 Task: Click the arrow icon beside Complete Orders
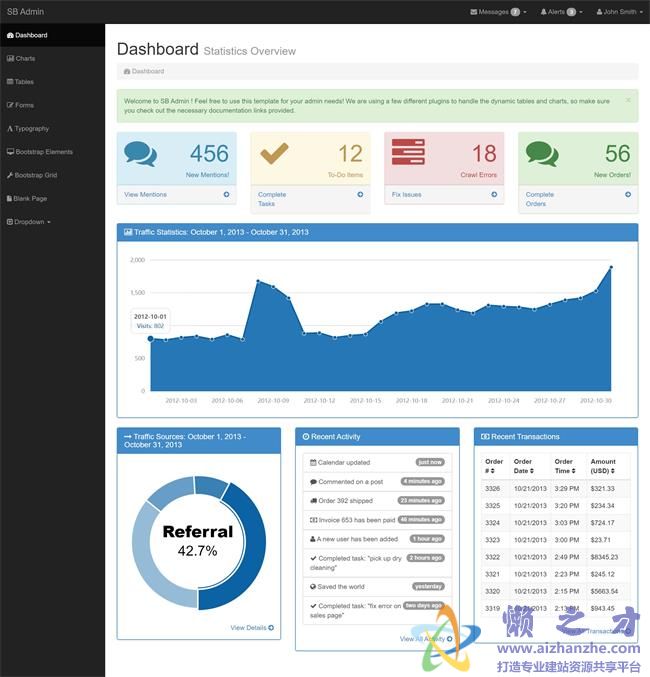628,195
